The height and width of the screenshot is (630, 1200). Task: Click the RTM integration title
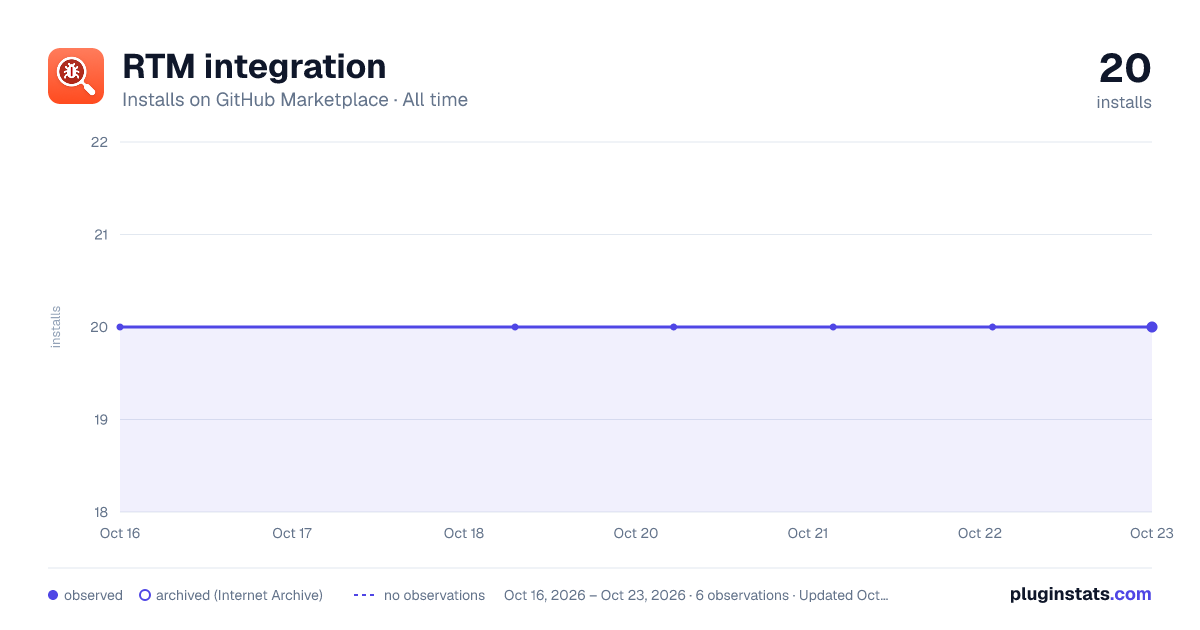click(x=254, y=66)
